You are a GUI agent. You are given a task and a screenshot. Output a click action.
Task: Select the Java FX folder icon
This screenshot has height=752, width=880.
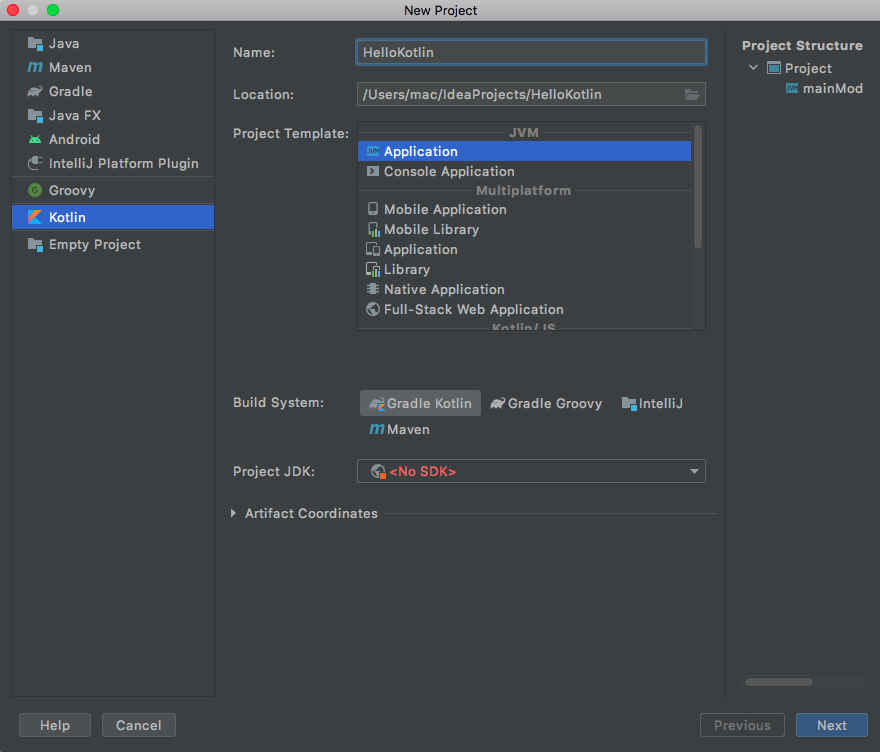pos(35,116)
